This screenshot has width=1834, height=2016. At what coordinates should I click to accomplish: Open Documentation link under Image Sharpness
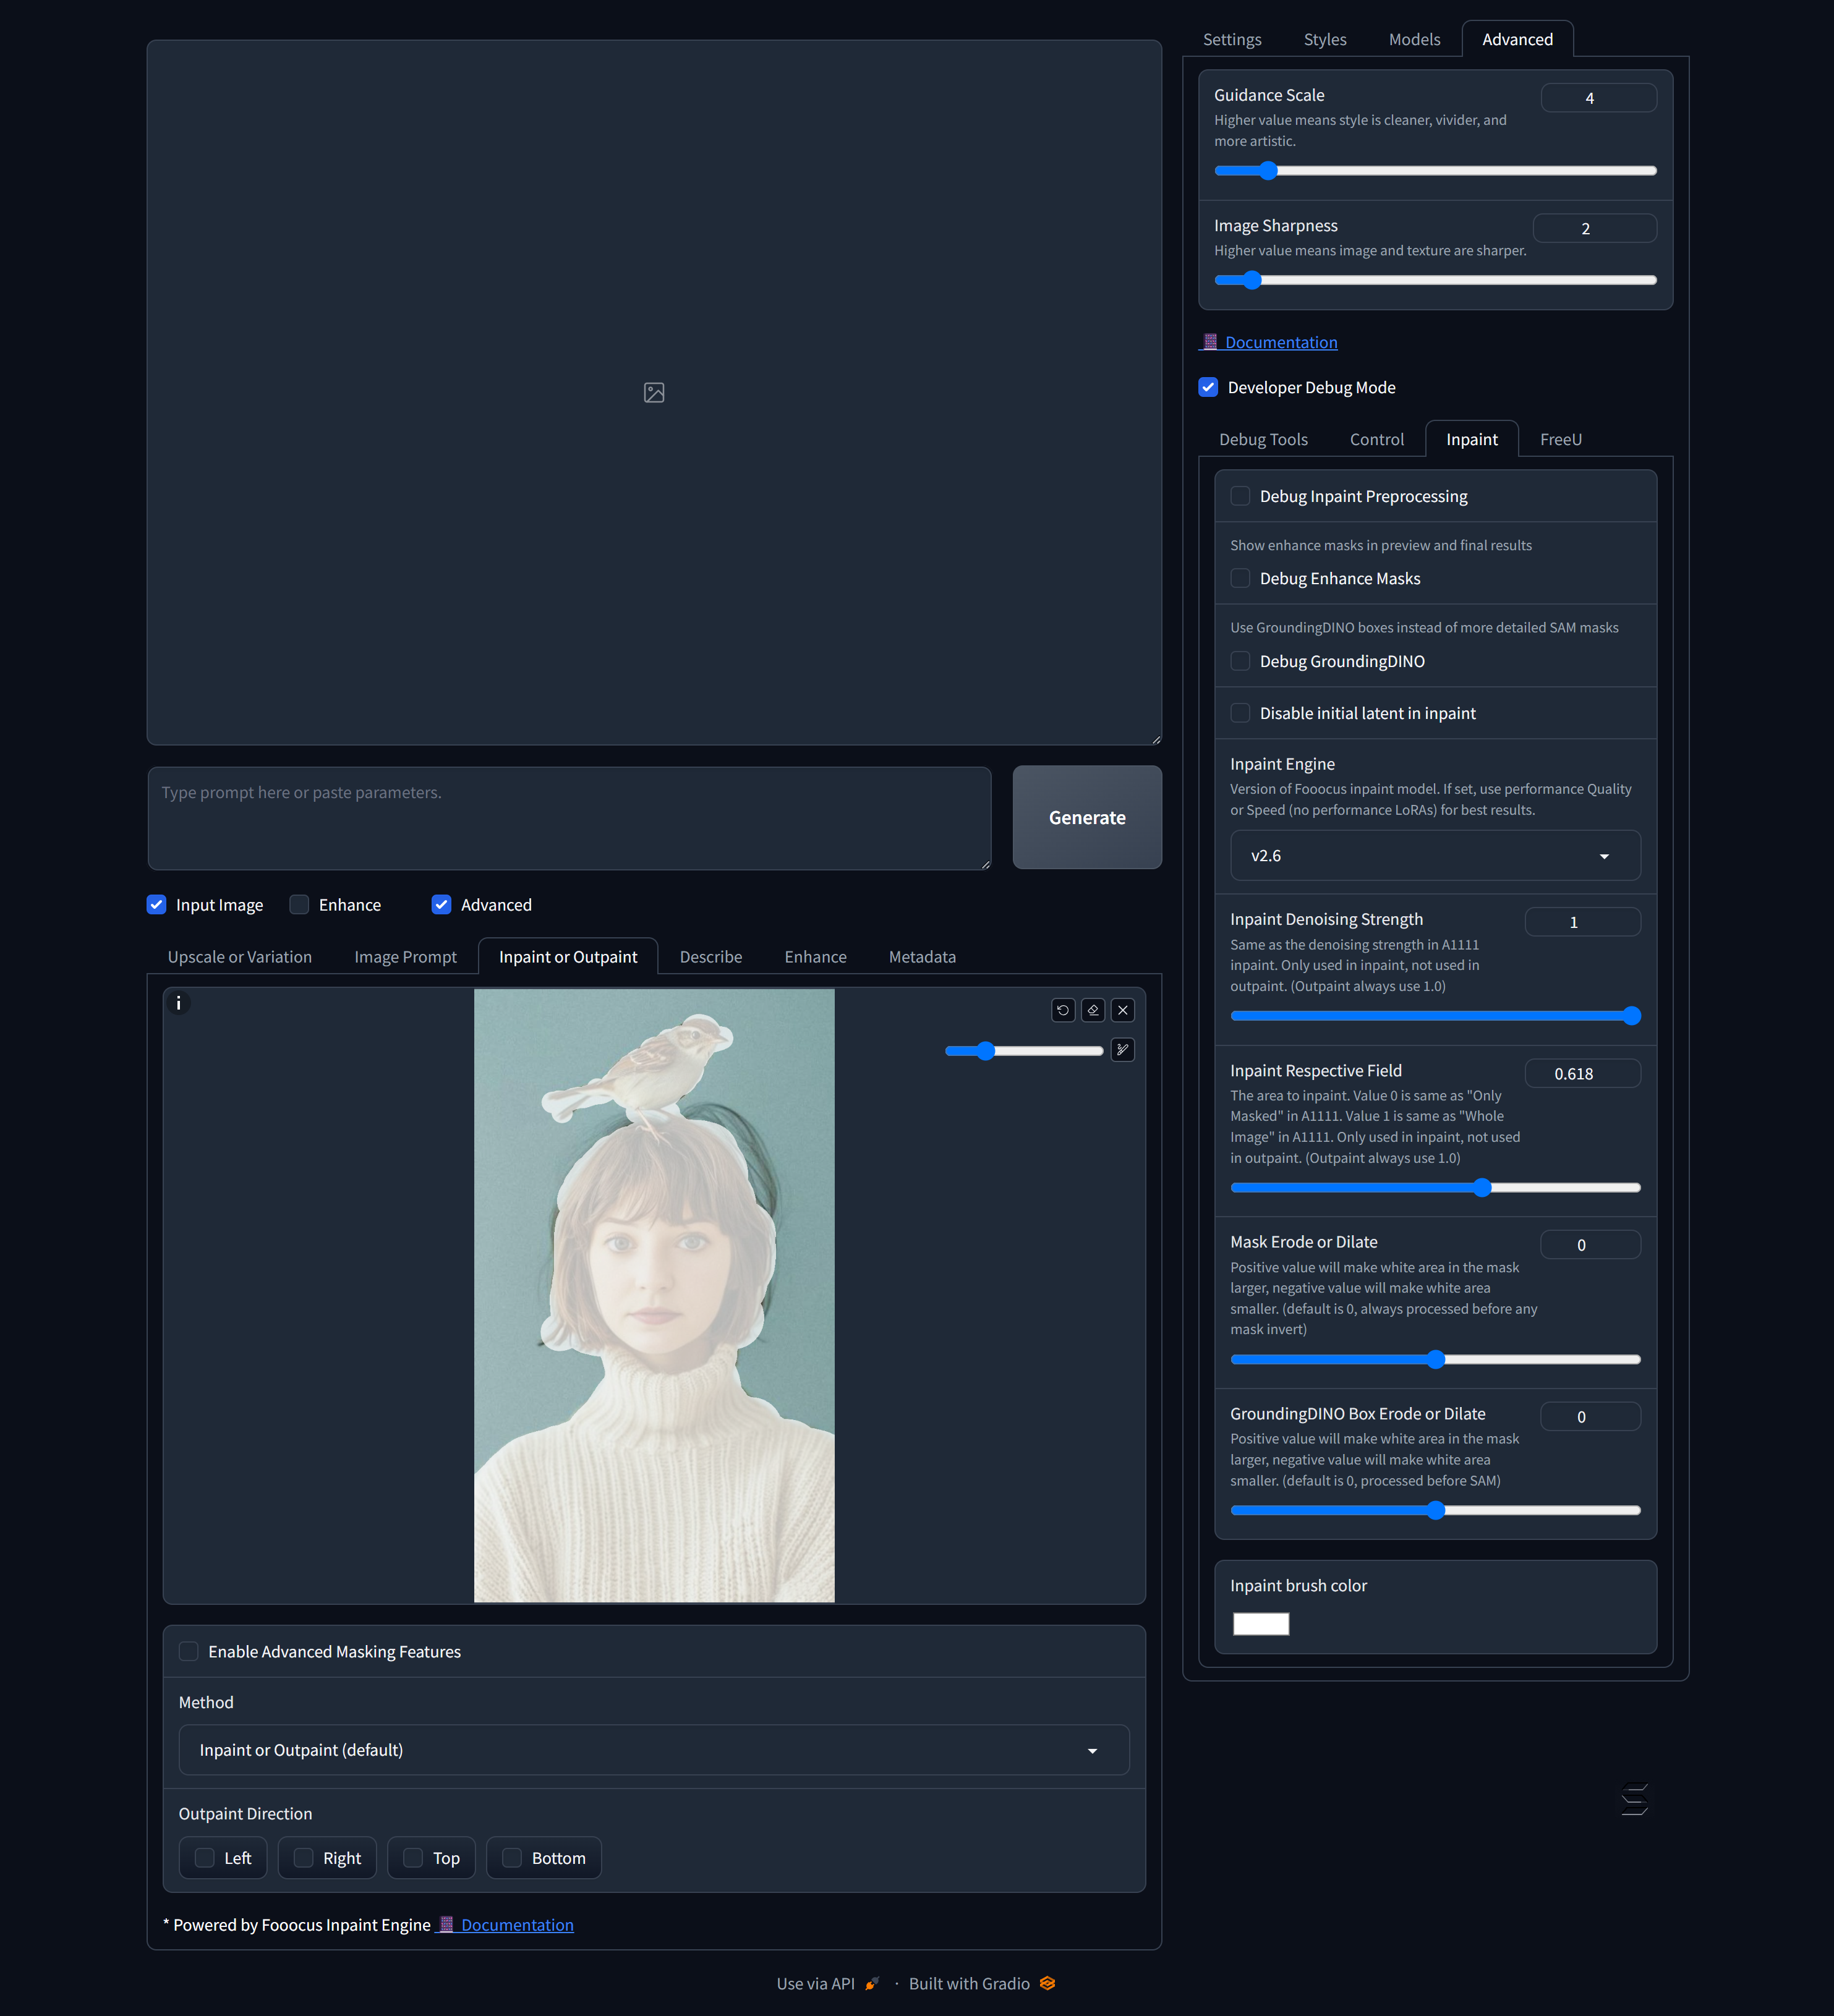coord(1280,342)
